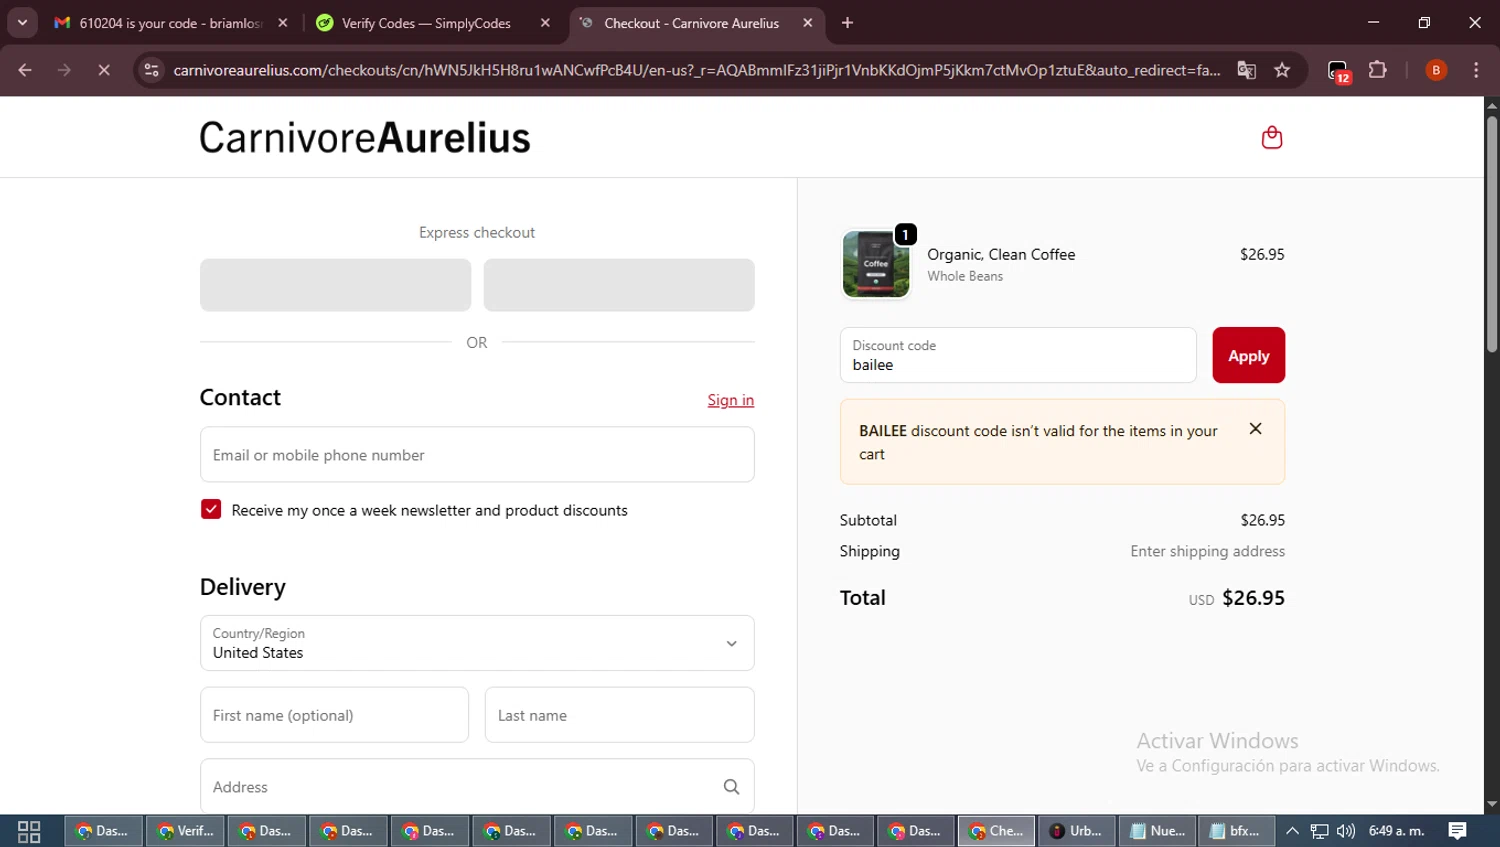
Task: Open the network icon in system tray
Action: (1319, 831)
